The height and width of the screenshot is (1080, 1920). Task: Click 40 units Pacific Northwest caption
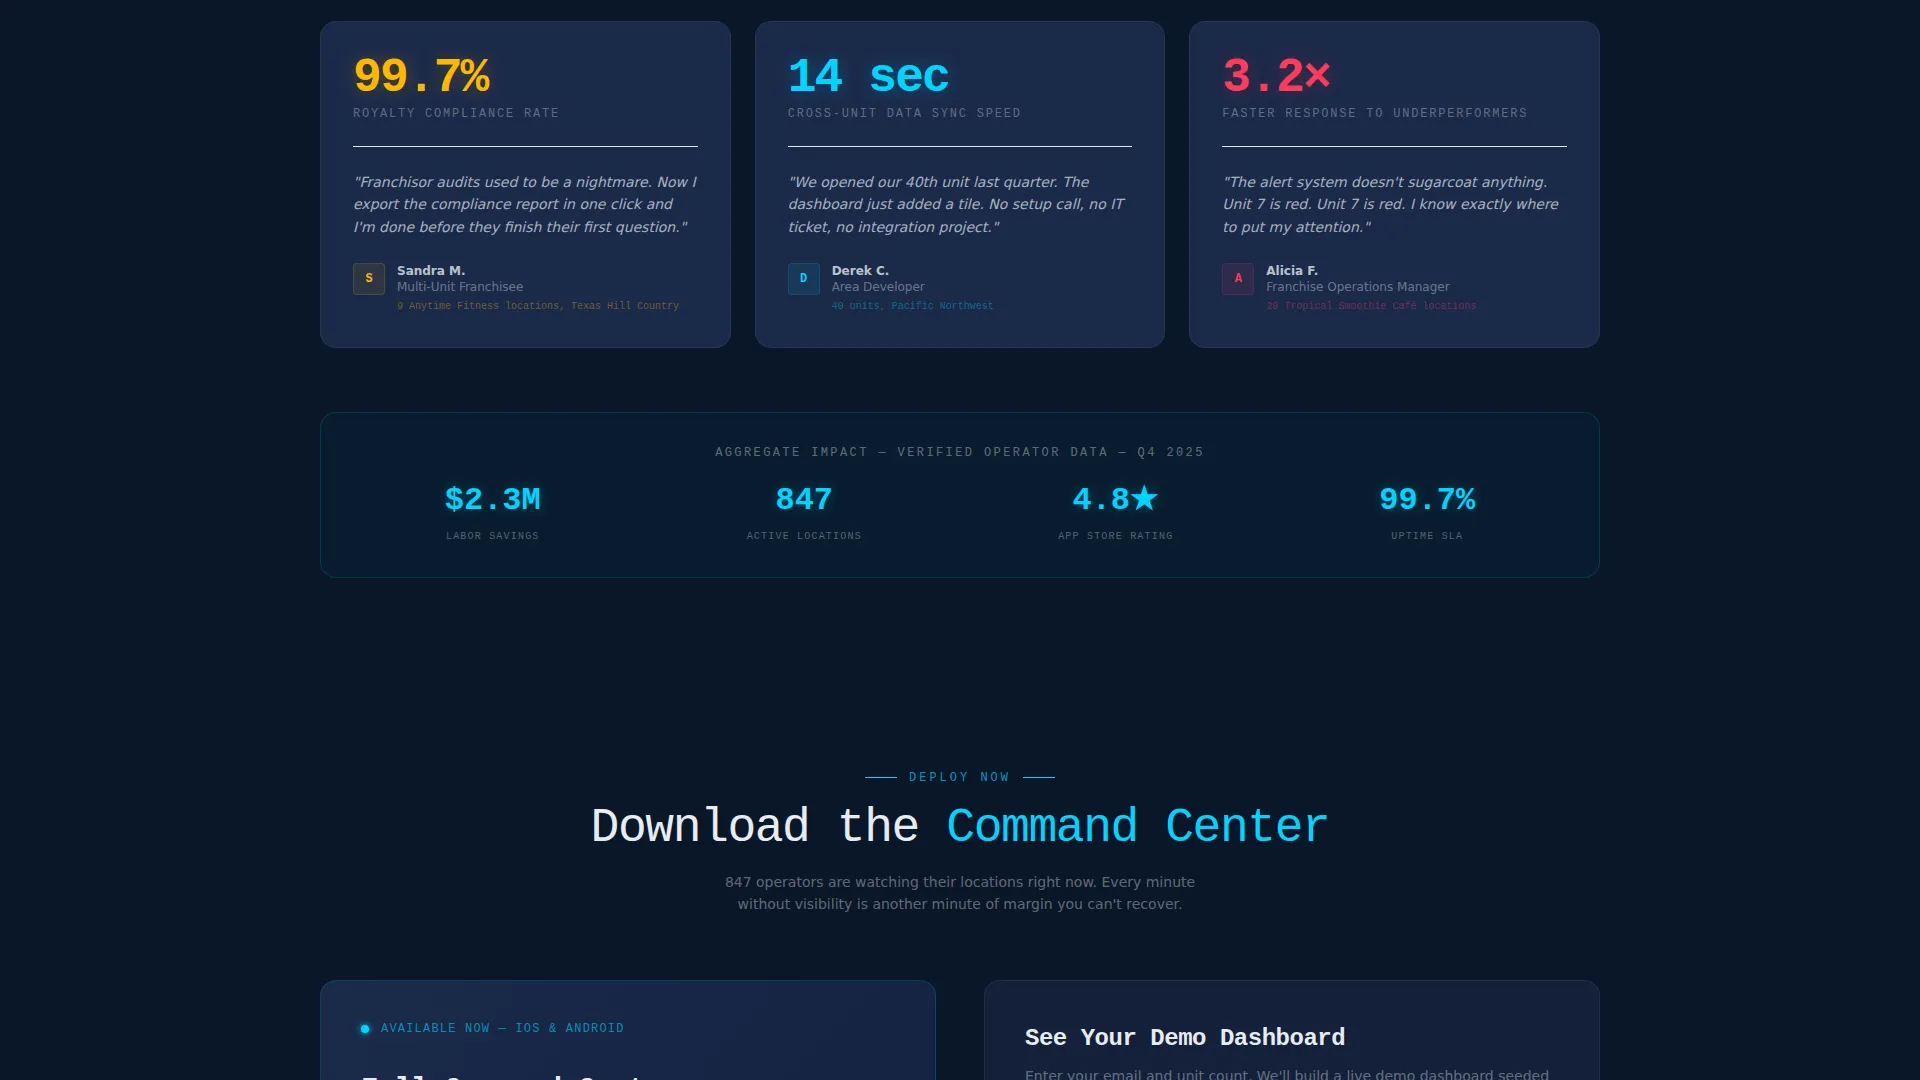912,306
